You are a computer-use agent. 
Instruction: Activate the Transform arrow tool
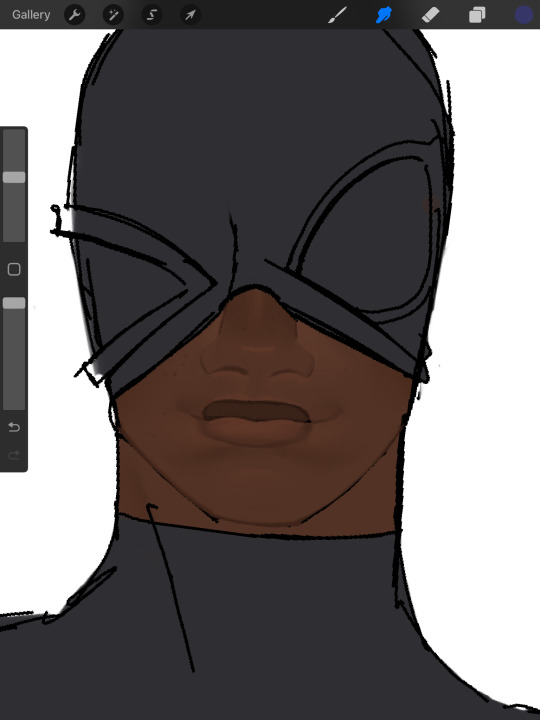click(x=190, y=15)
